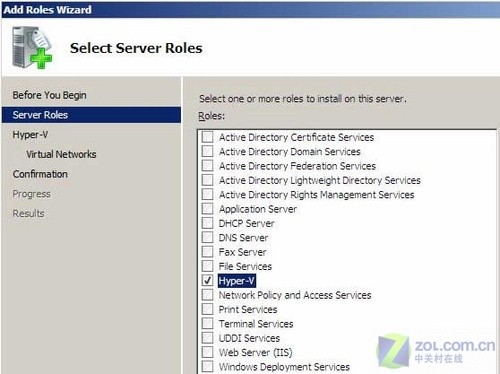Viewport: 500px width, 374px height.
Task: Tick Active Directory Rights Management Services
Action: pos(207,194)
